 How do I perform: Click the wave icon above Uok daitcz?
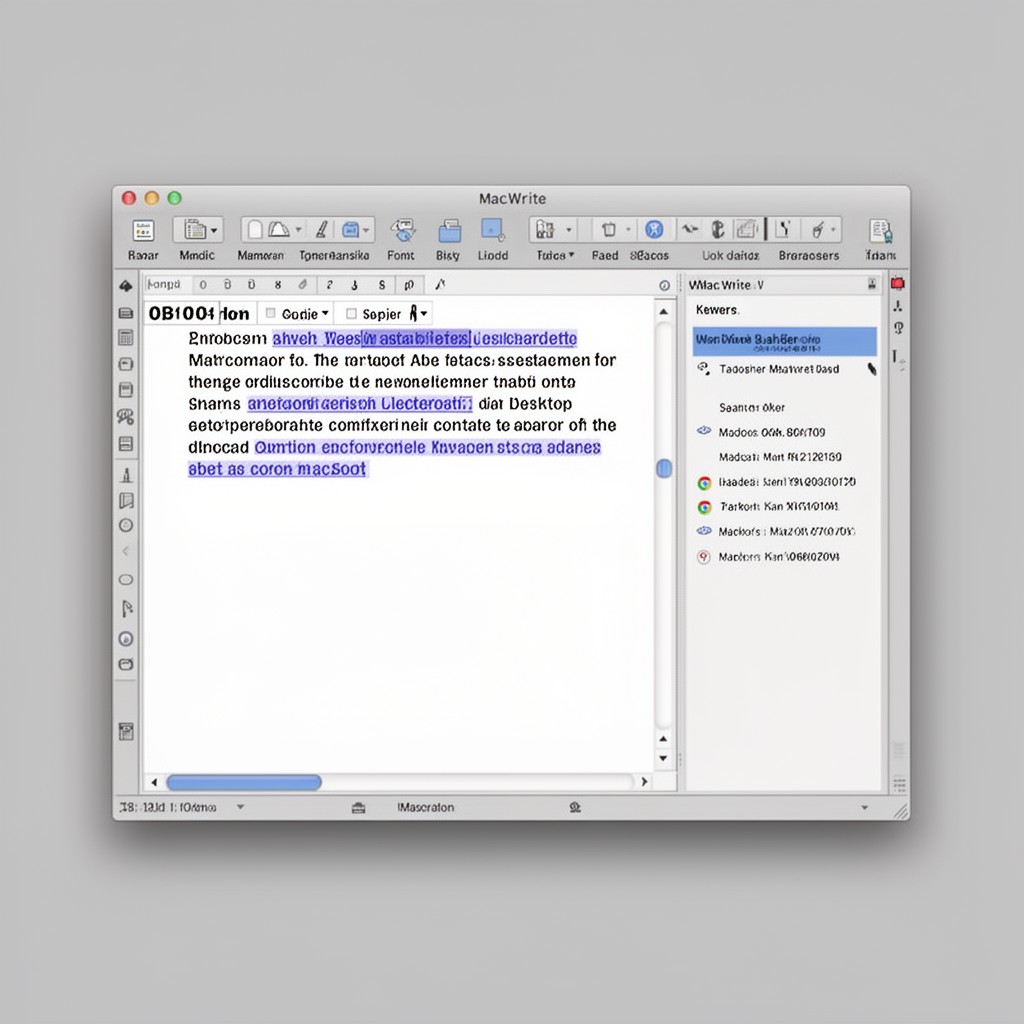pyautogui.click(x=689, y=229)
